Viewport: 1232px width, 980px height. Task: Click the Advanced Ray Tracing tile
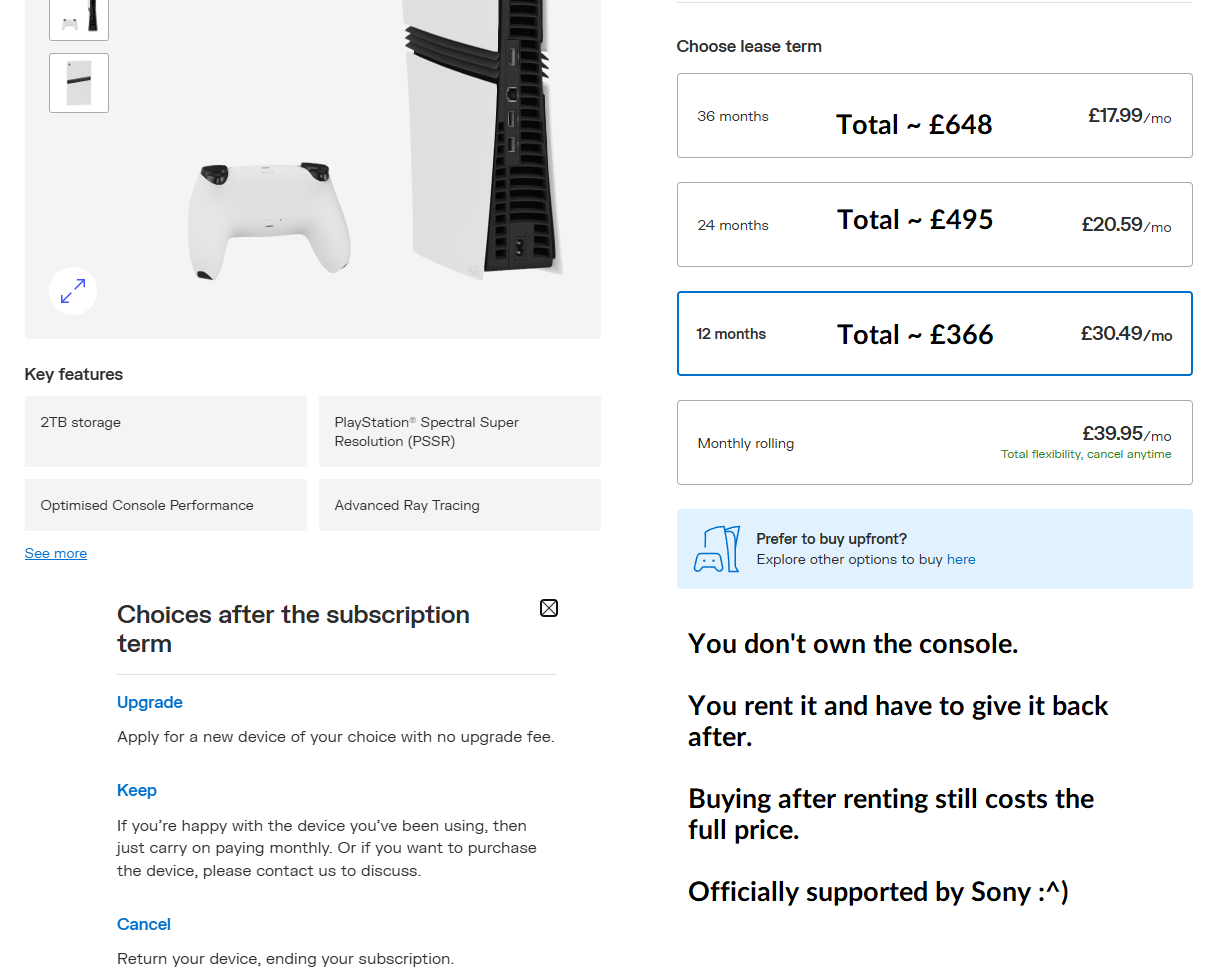click(460, 506)
